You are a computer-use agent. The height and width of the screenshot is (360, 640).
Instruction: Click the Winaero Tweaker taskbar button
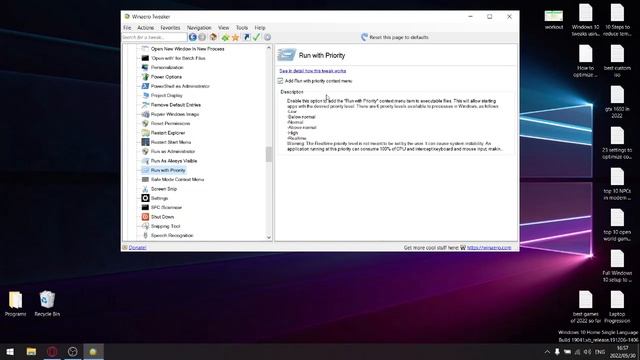[x=93, y=351]
